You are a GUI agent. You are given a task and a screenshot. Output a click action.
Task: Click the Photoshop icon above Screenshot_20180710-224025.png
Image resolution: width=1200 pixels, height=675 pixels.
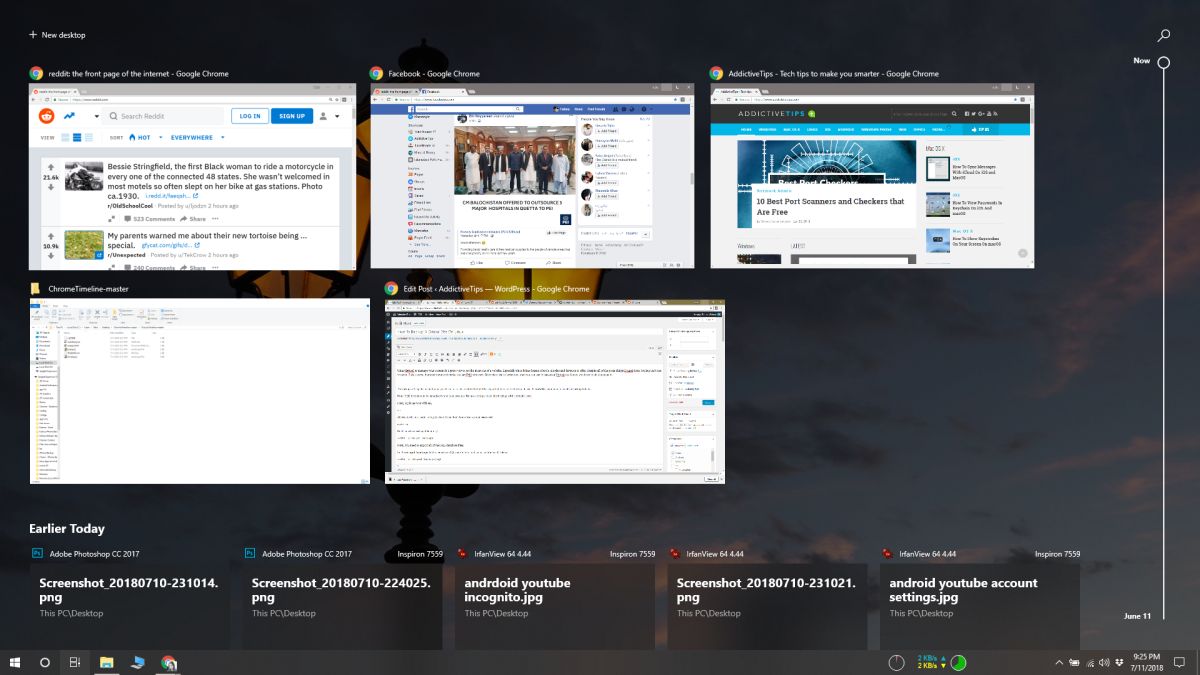click(x=249, y=553)
